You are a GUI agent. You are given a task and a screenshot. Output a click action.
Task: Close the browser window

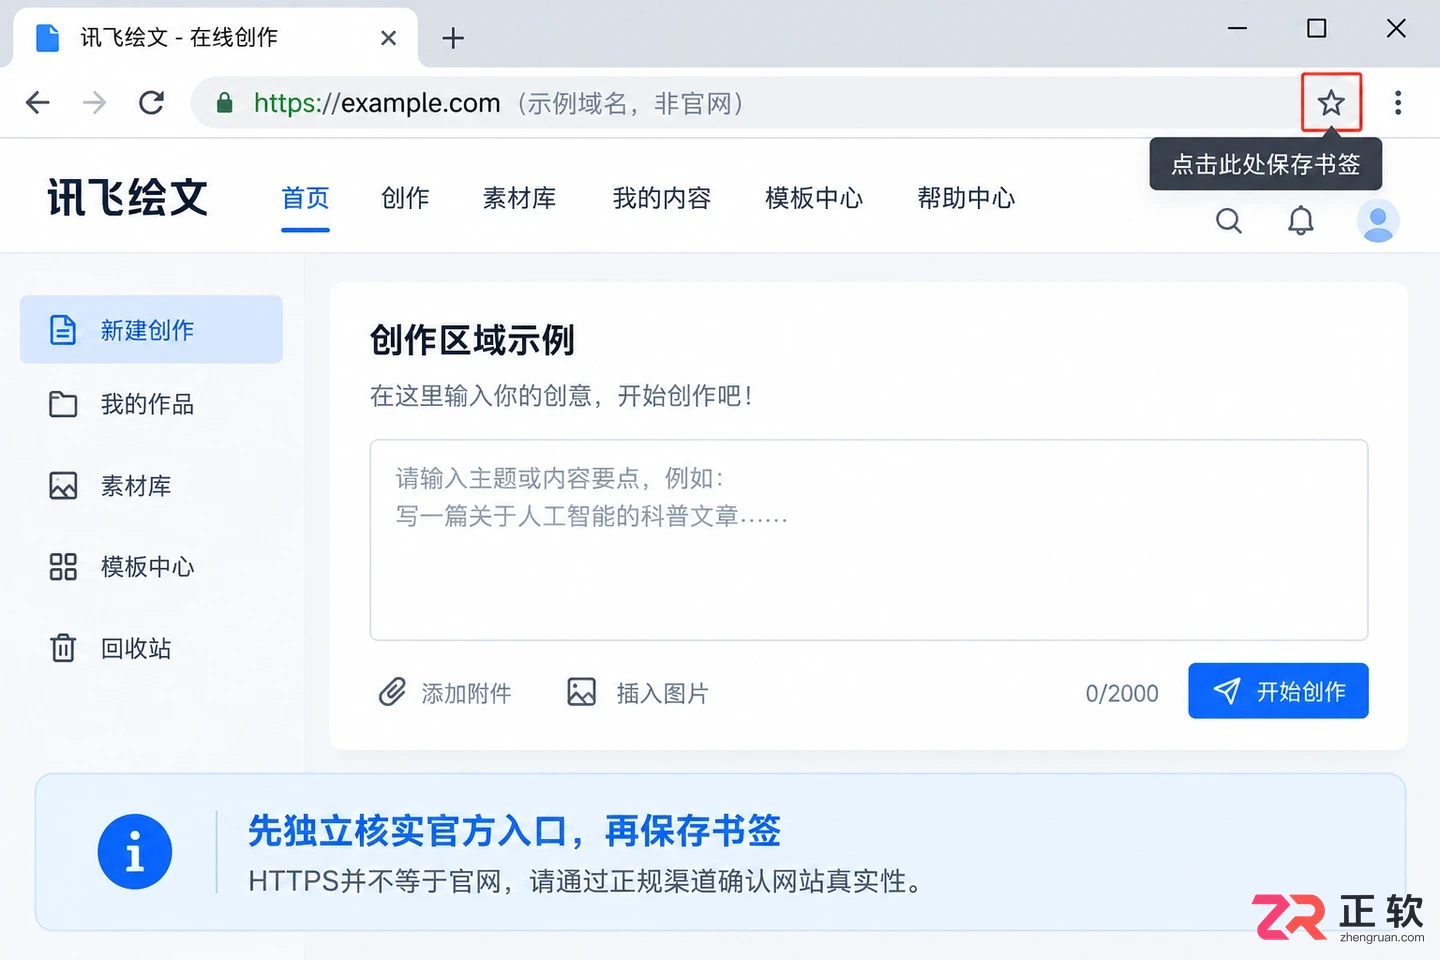1397,28
